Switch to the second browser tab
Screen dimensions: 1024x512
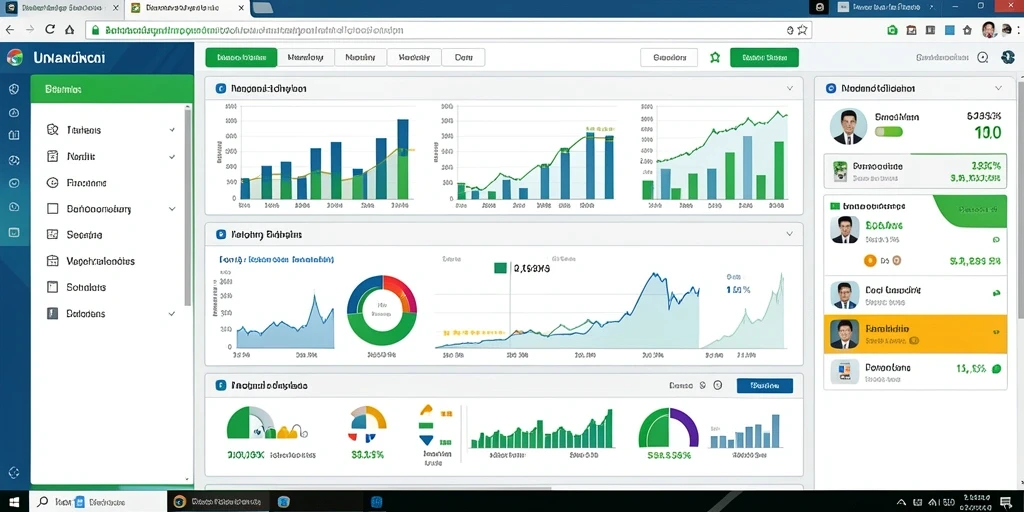186,8
